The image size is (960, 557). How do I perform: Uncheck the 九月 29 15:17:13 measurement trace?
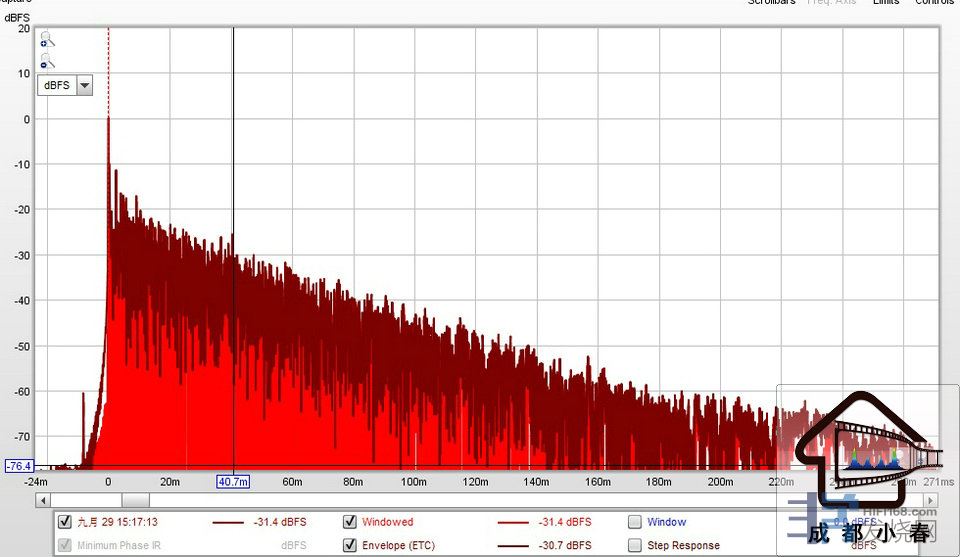pyautogui.click(x=65, y=522)
